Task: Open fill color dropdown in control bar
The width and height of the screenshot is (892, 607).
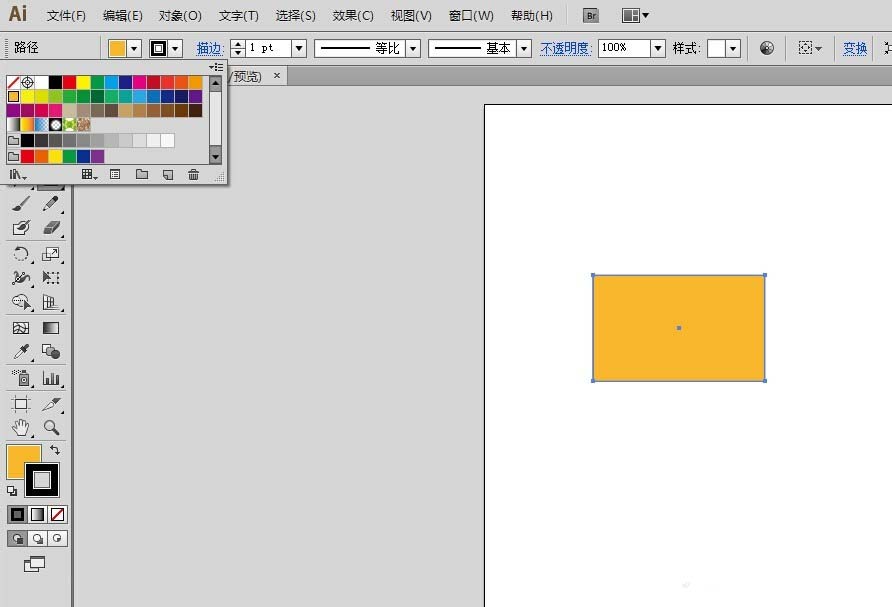Action: pyautogui.click(x=134, y=48)
